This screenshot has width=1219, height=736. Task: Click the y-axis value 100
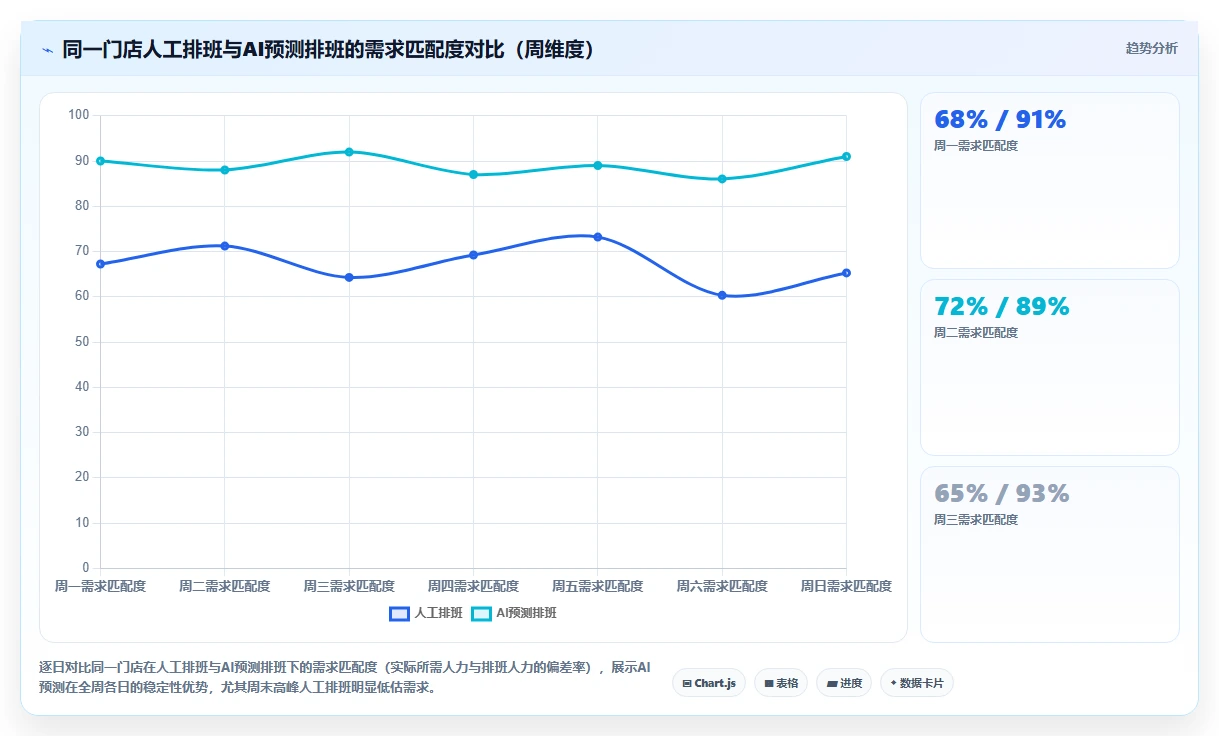(x=79, y=115)
